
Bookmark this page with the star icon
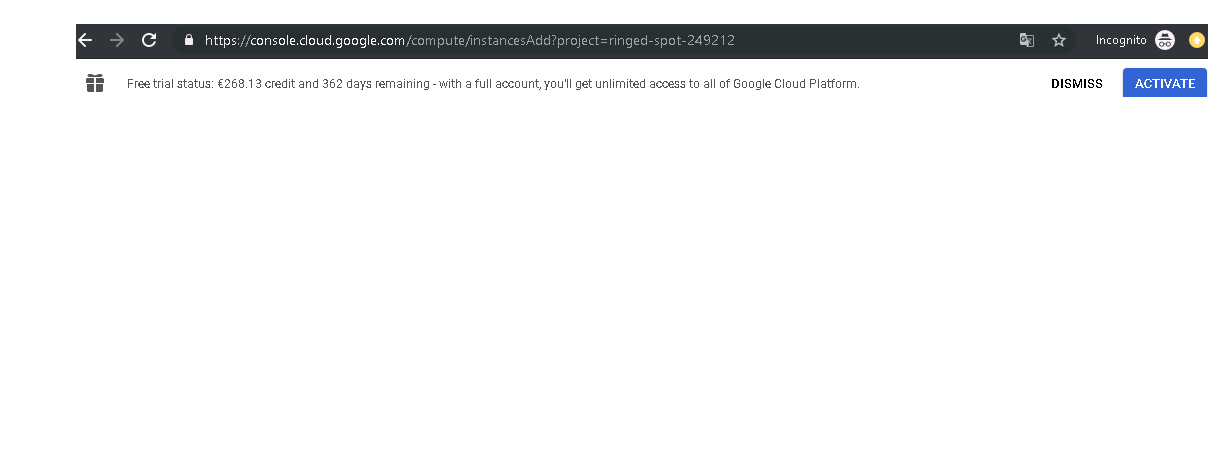[x=1059, y=40]
